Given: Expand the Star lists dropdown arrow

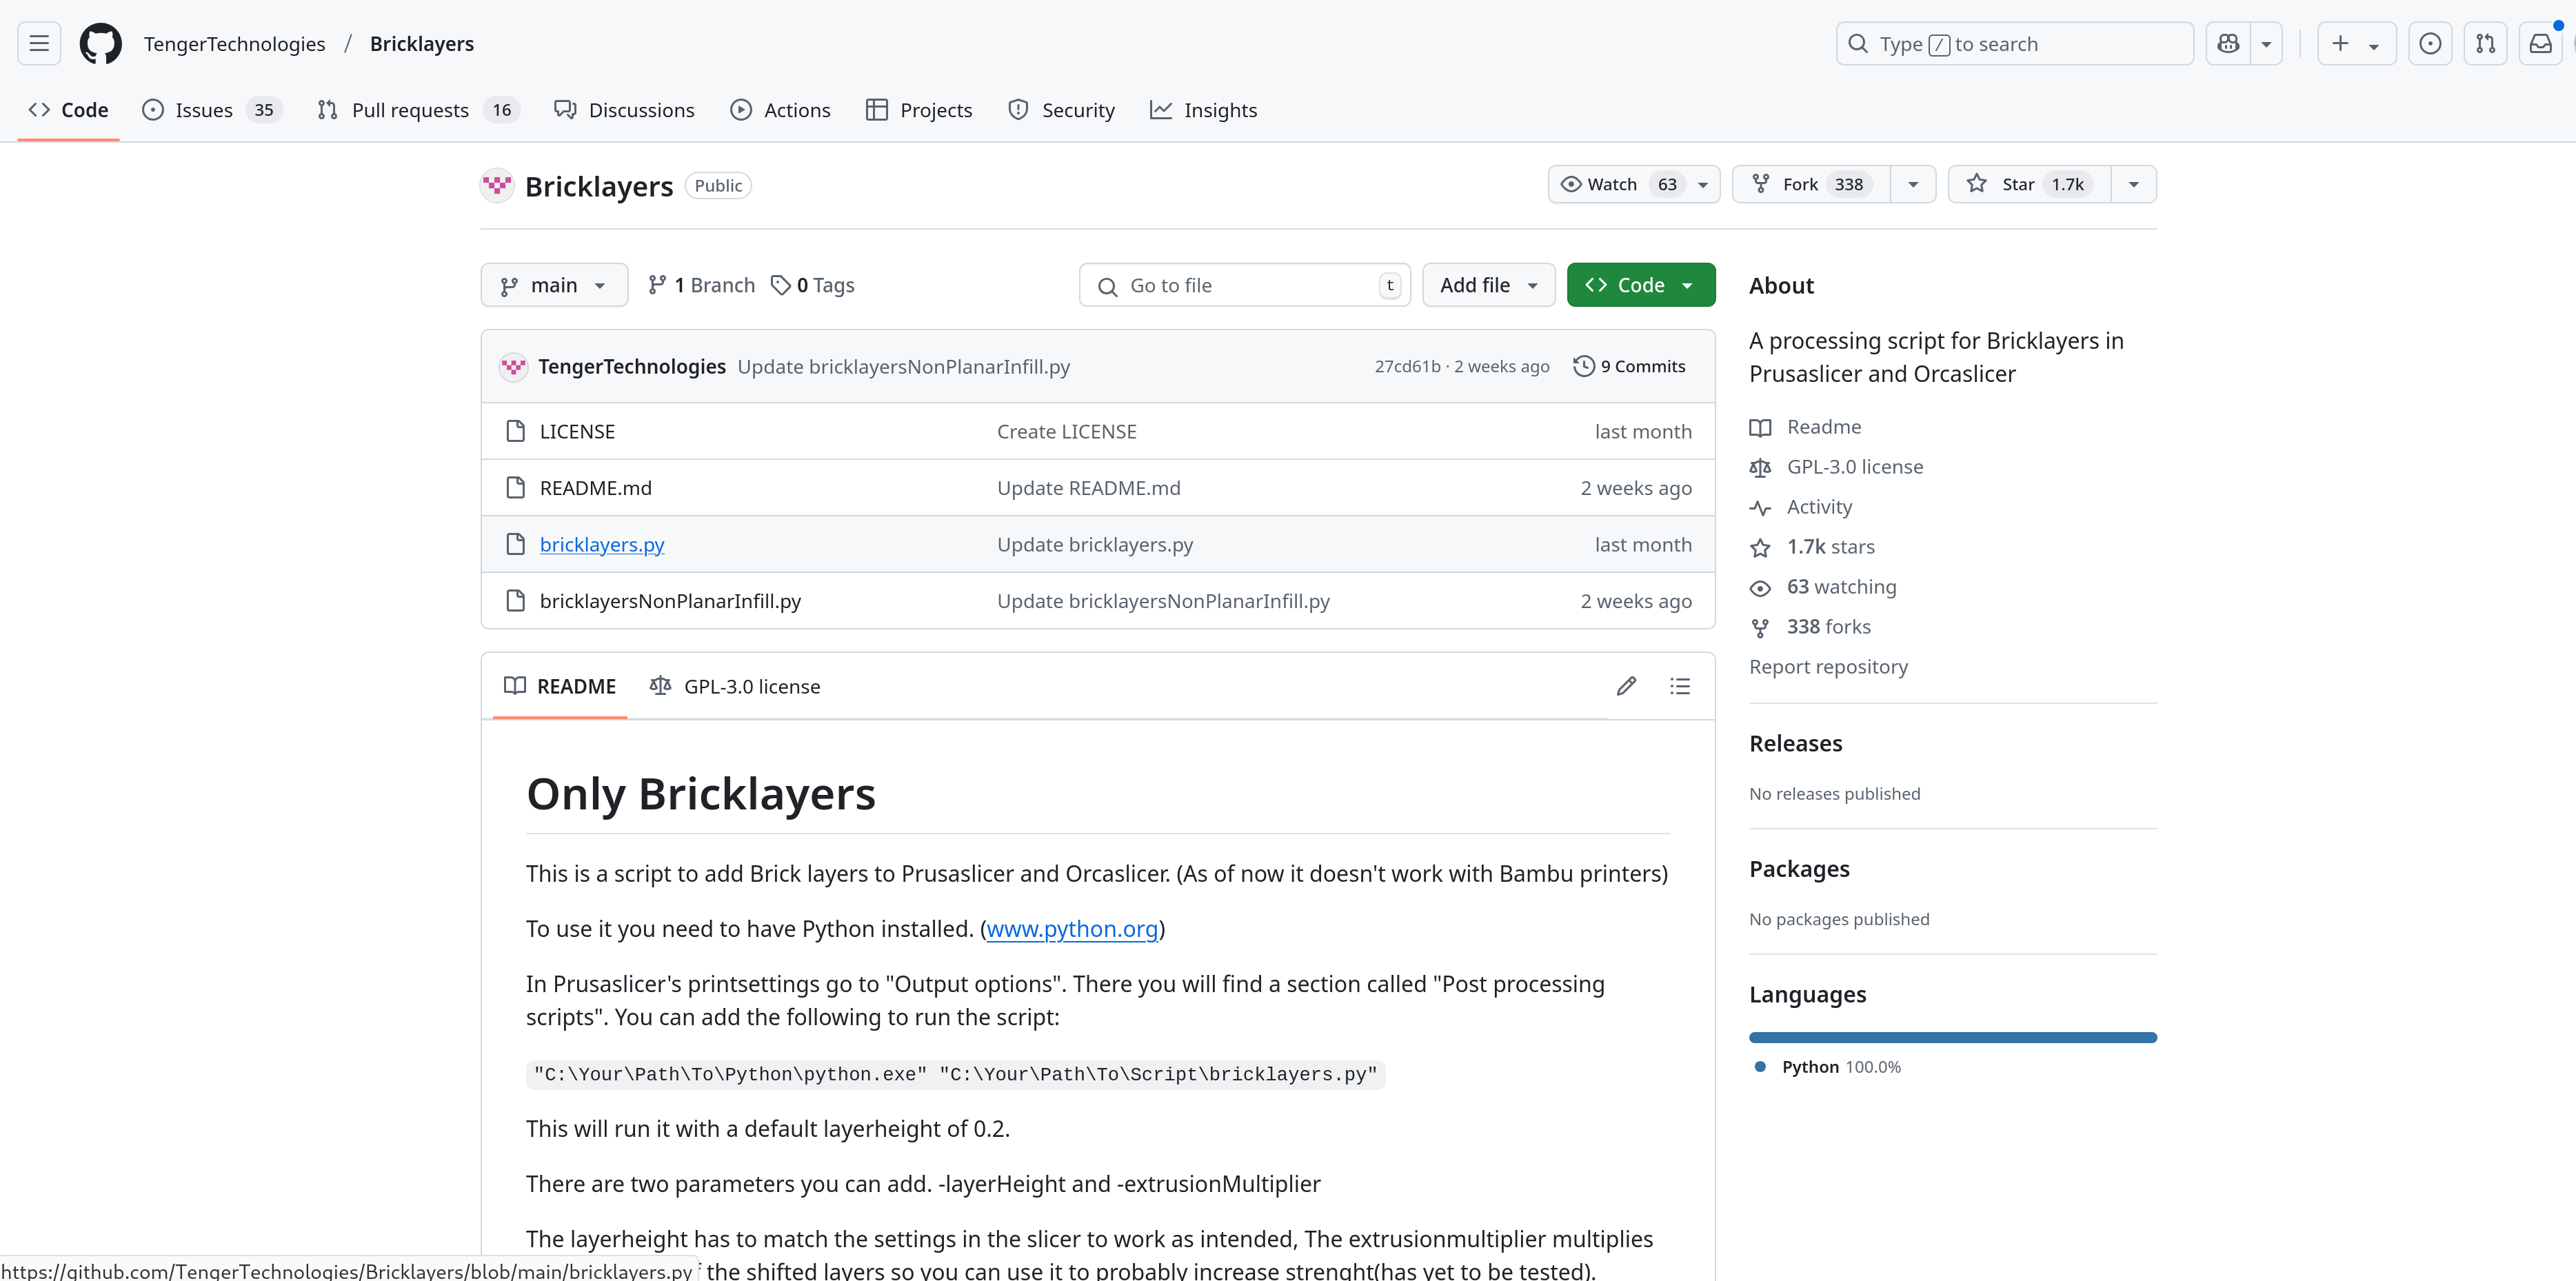Looking at the screenshot, I should point(2134,184).
